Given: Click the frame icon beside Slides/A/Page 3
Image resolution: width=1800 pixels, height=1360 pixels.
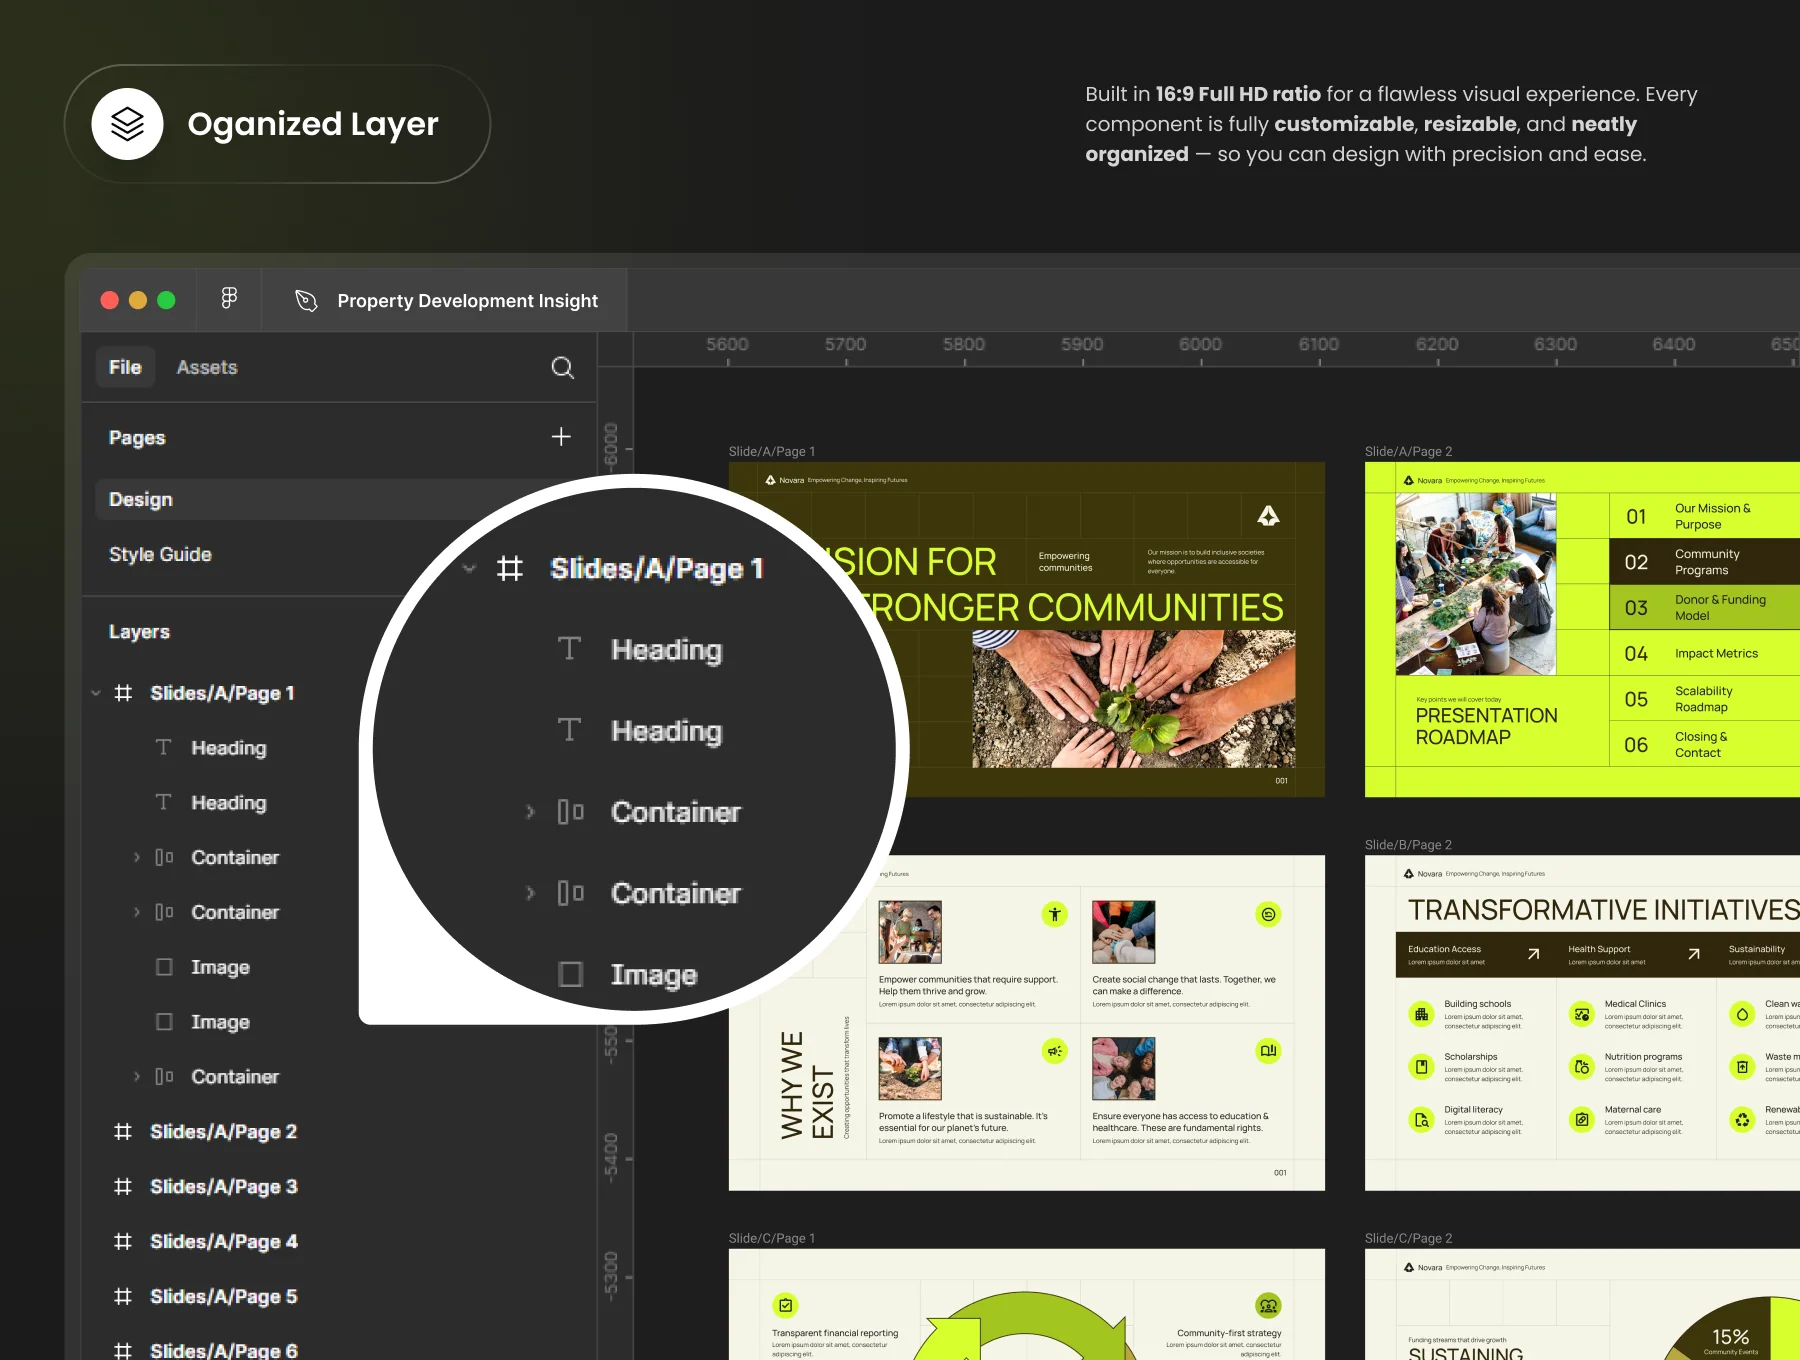Looking at the screenshot, I should [x=123, y=1186].
